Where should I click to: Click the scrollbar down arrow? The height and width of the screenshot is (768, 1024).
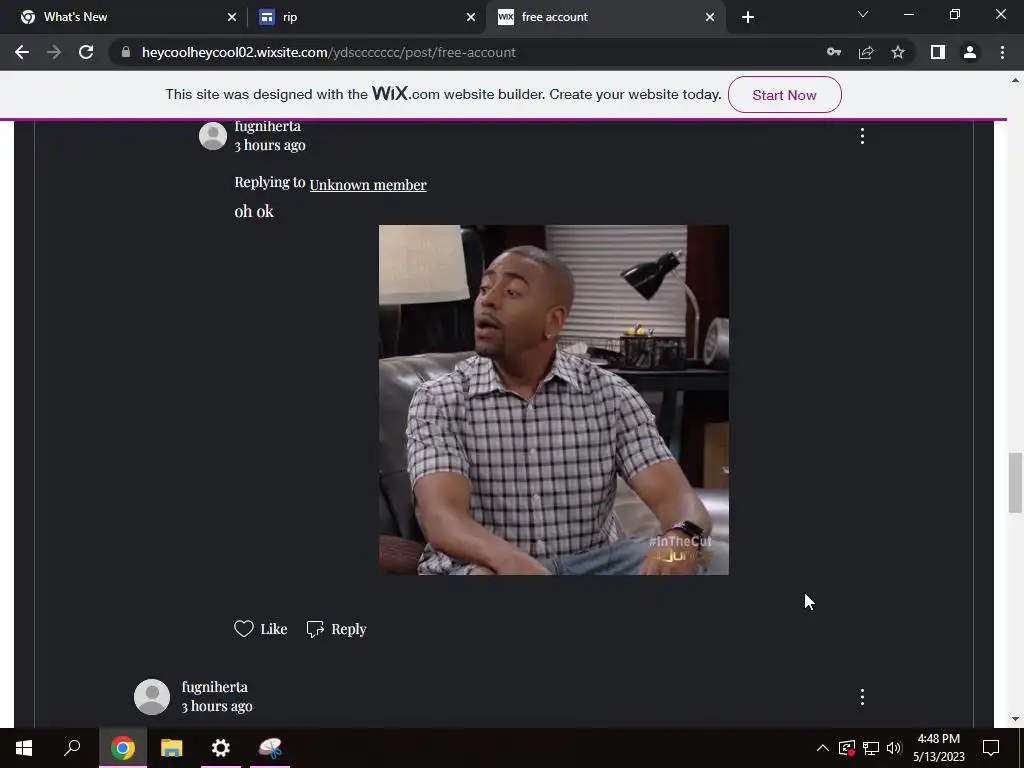pyautogui.click(x=1015, y=719)
